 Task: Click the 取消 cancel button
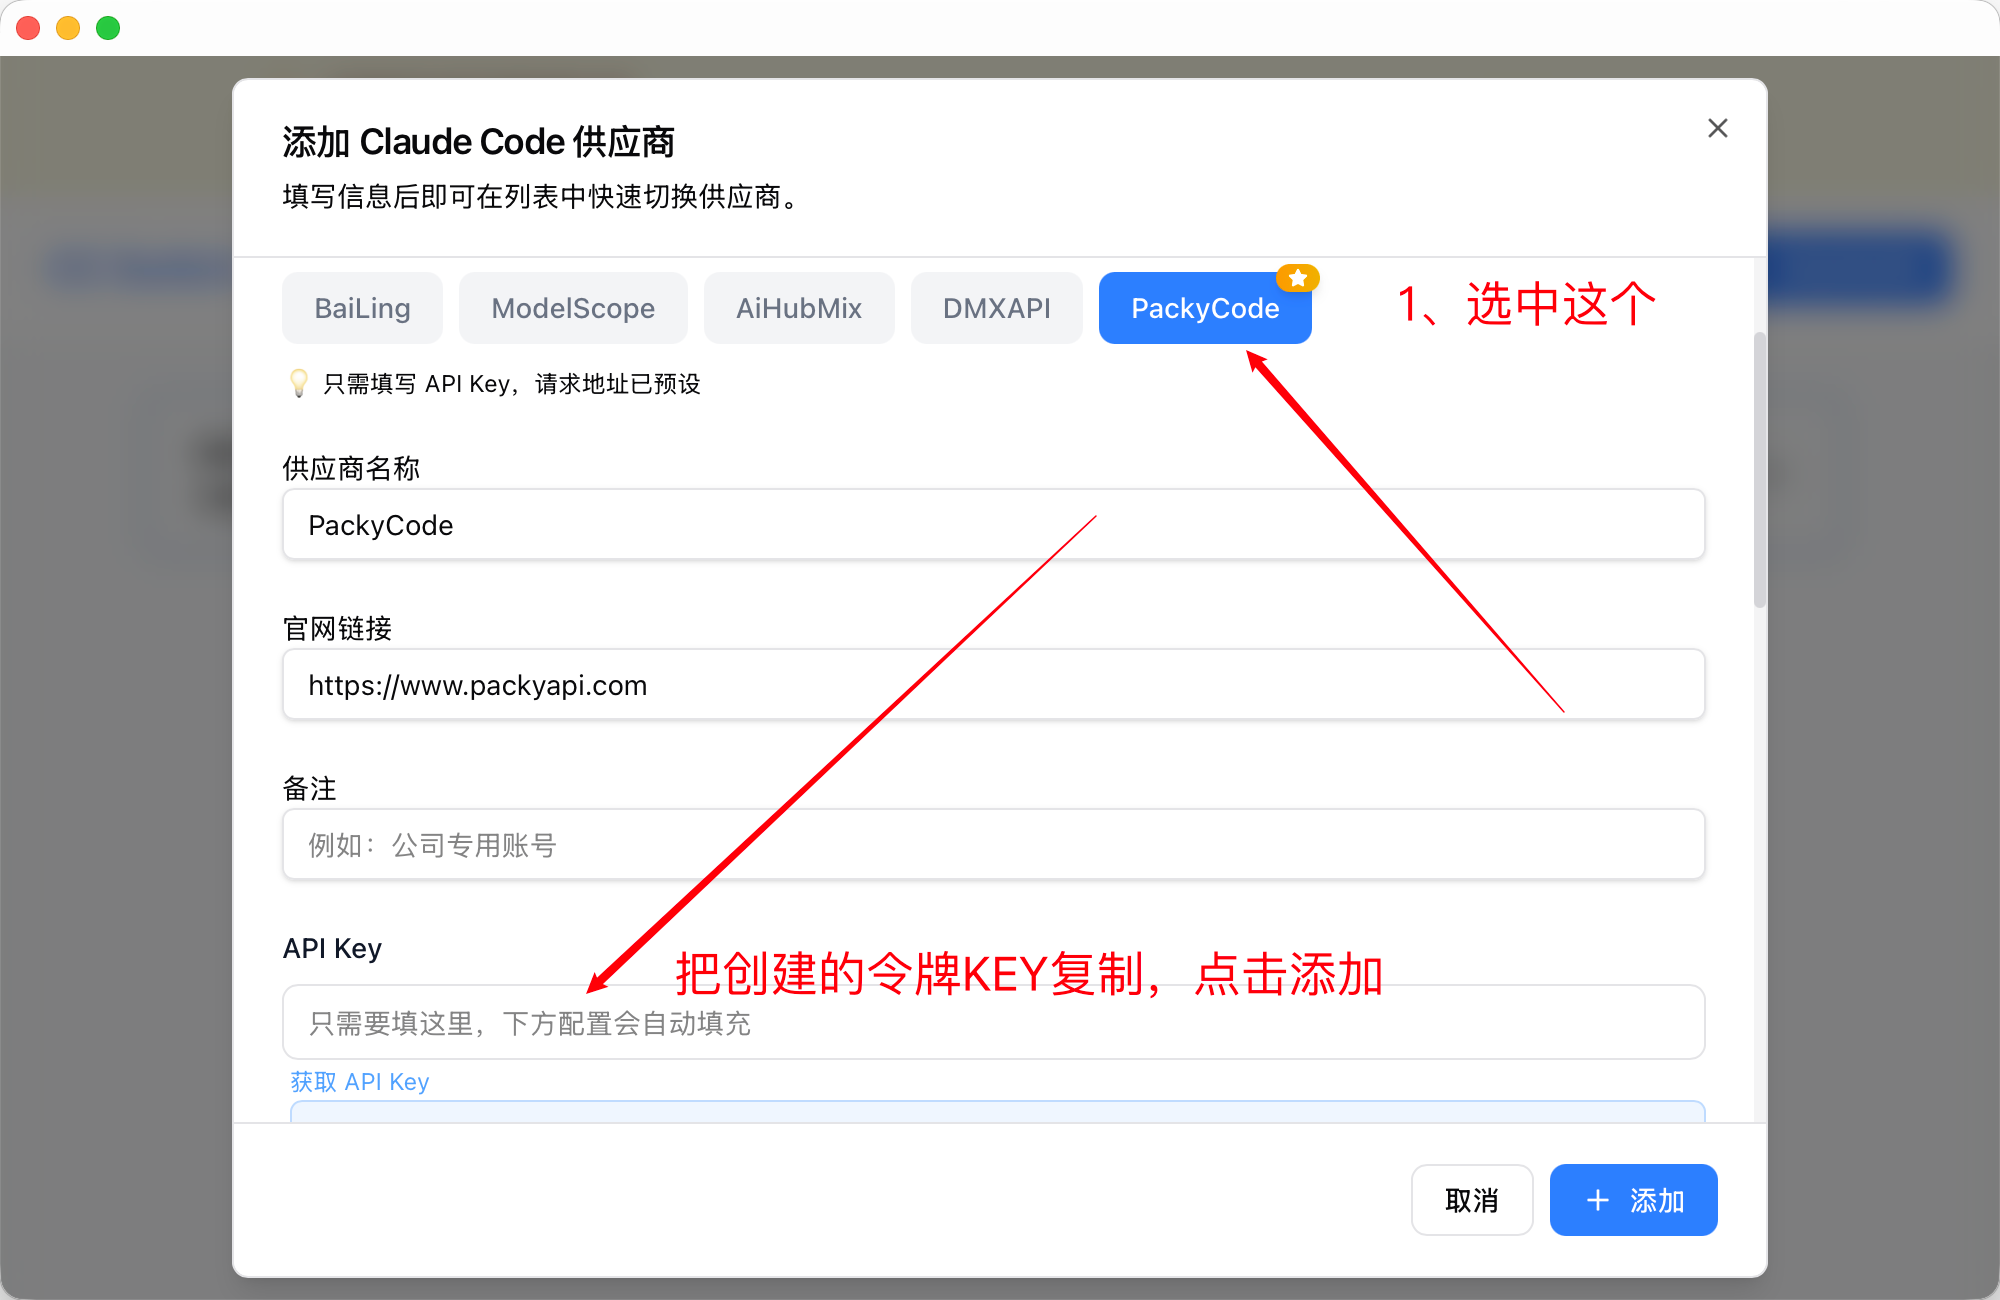(x=1471, y=1200)
